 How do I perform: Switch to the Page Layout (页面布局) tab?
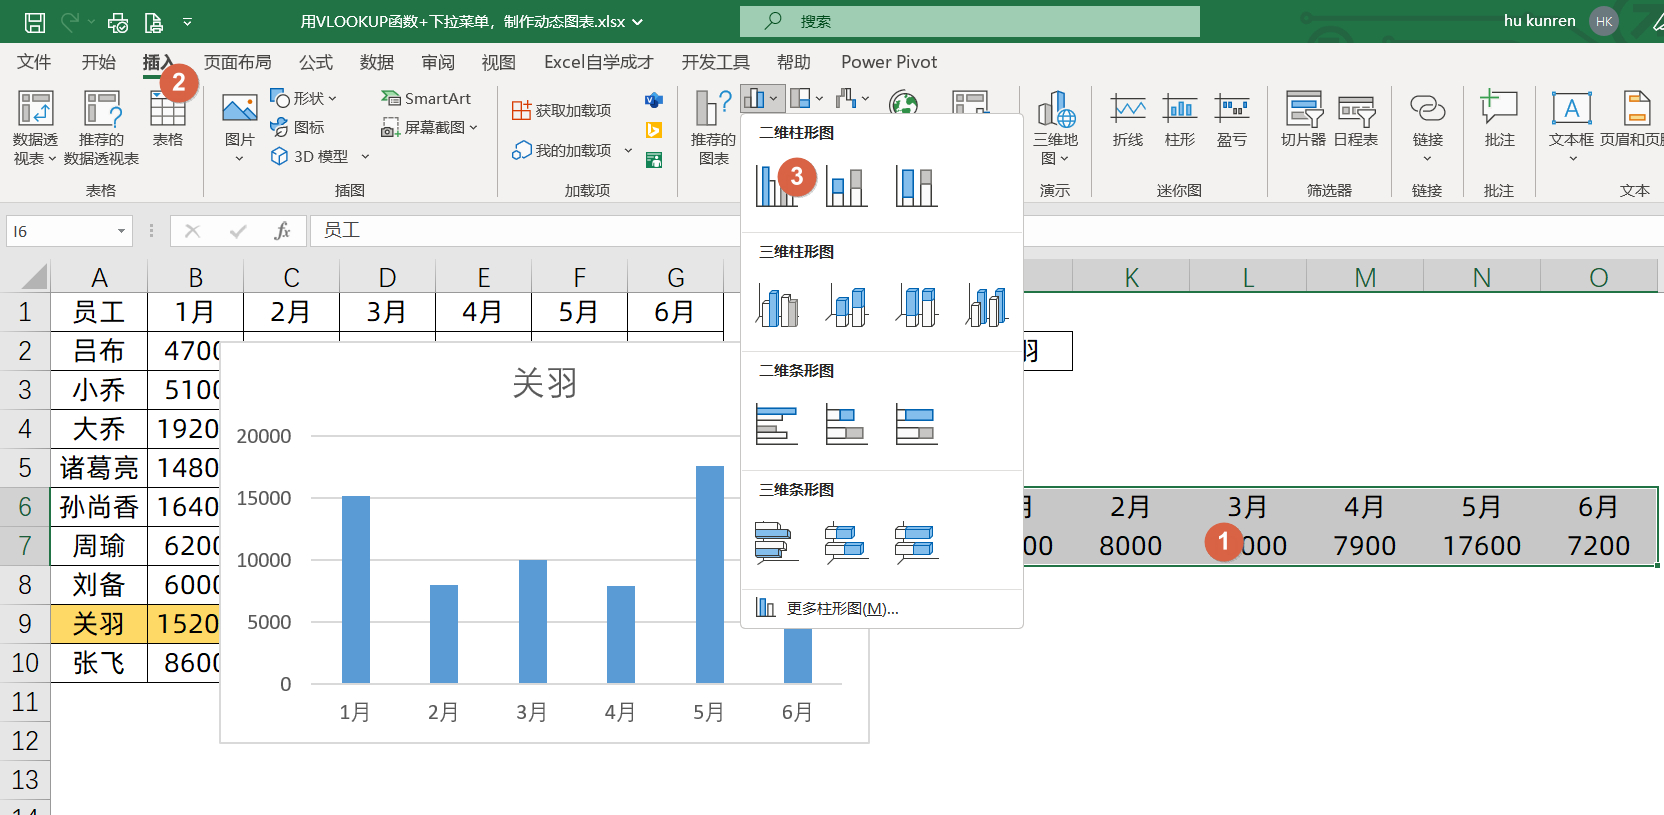click(x=237, y=62)
